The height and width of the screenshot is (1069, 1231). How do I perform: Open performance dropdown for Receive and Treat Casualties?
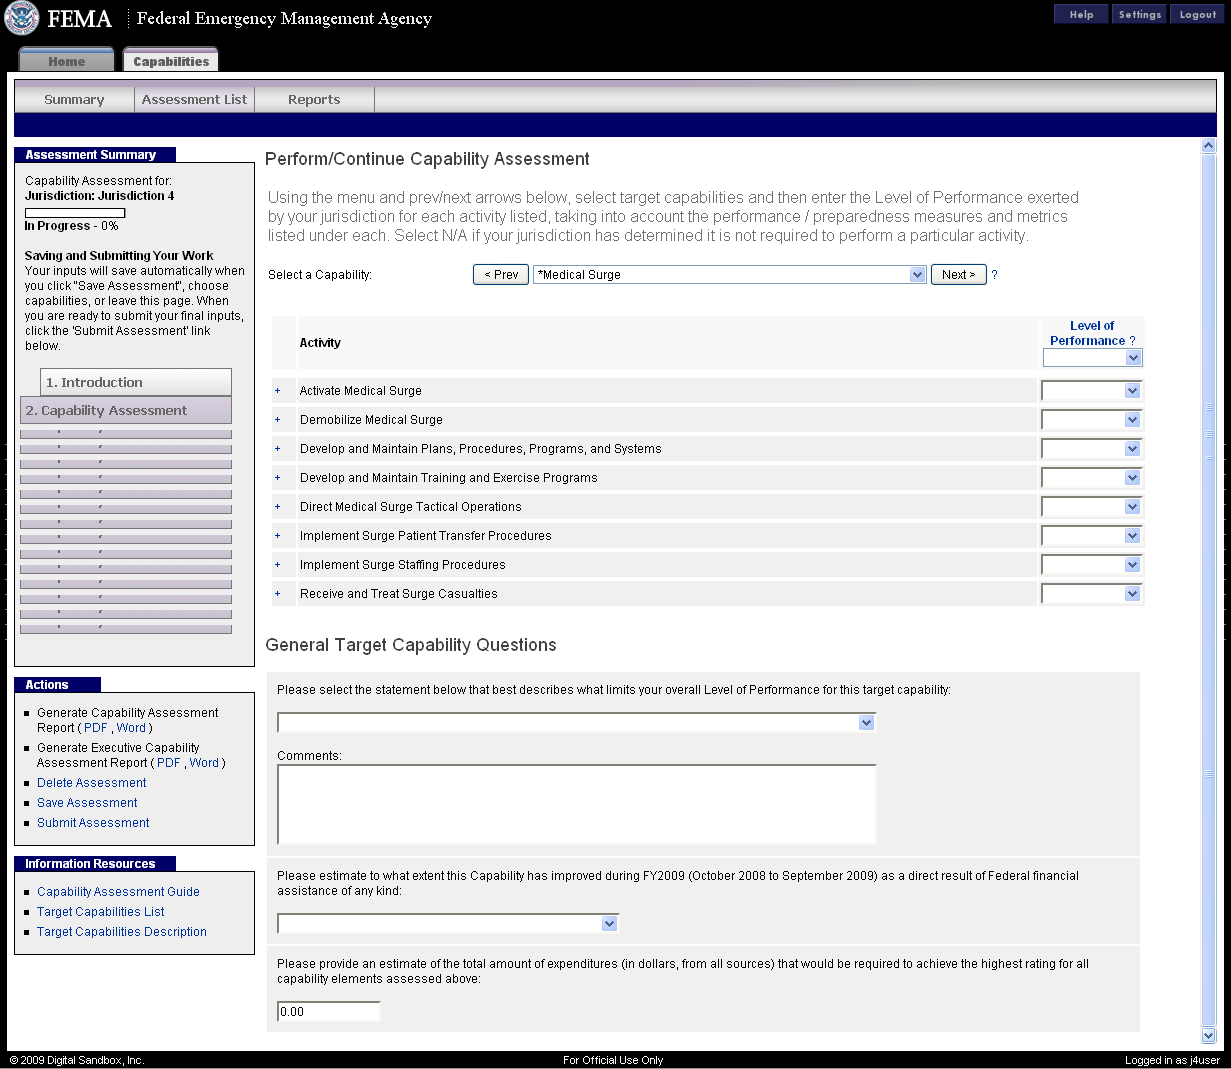pos(1091,594)
